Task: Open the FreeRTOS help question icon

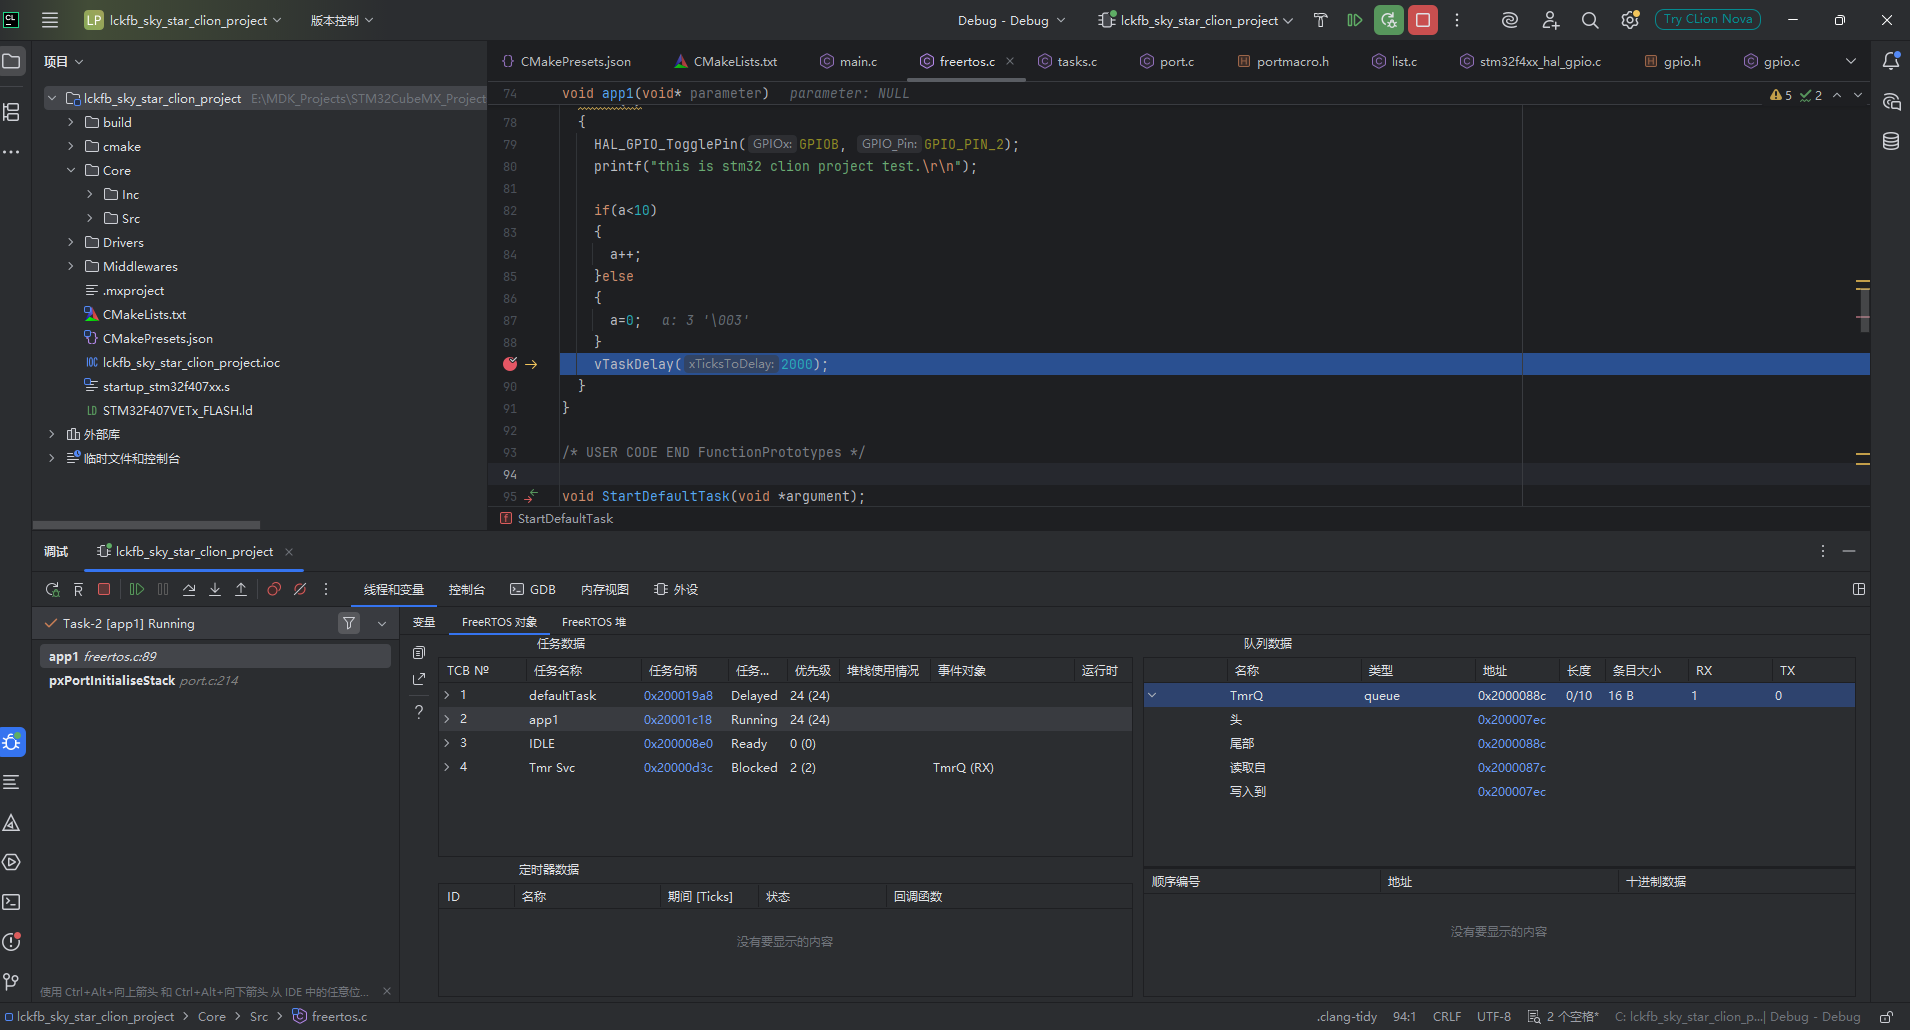Action: click(x=419, y=712)
